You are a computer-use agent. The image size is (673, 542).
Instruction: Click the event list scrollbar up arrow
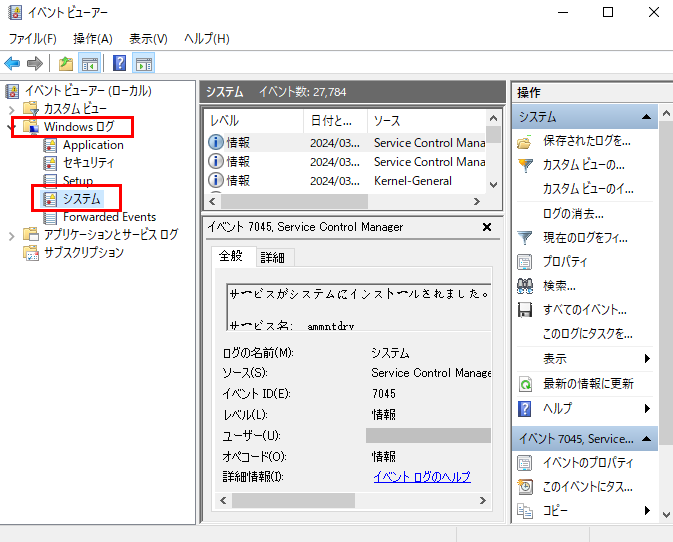click(x=494, y=118)
